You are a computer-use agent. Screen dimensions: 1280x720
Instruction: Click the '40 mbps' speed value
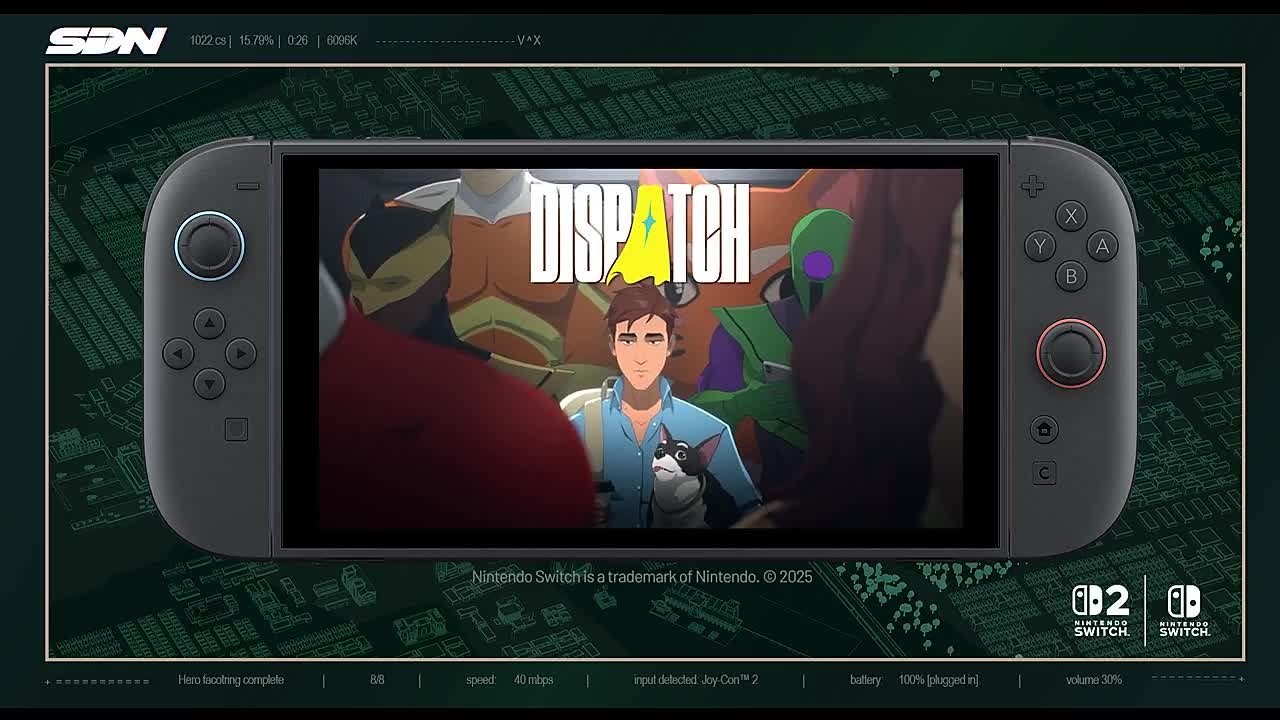[x=533, y=680]
